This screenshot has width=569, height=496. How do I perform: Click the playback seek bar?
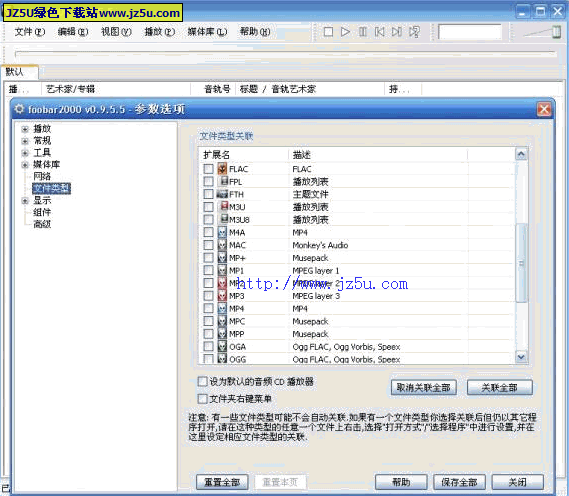click(286, 54)
